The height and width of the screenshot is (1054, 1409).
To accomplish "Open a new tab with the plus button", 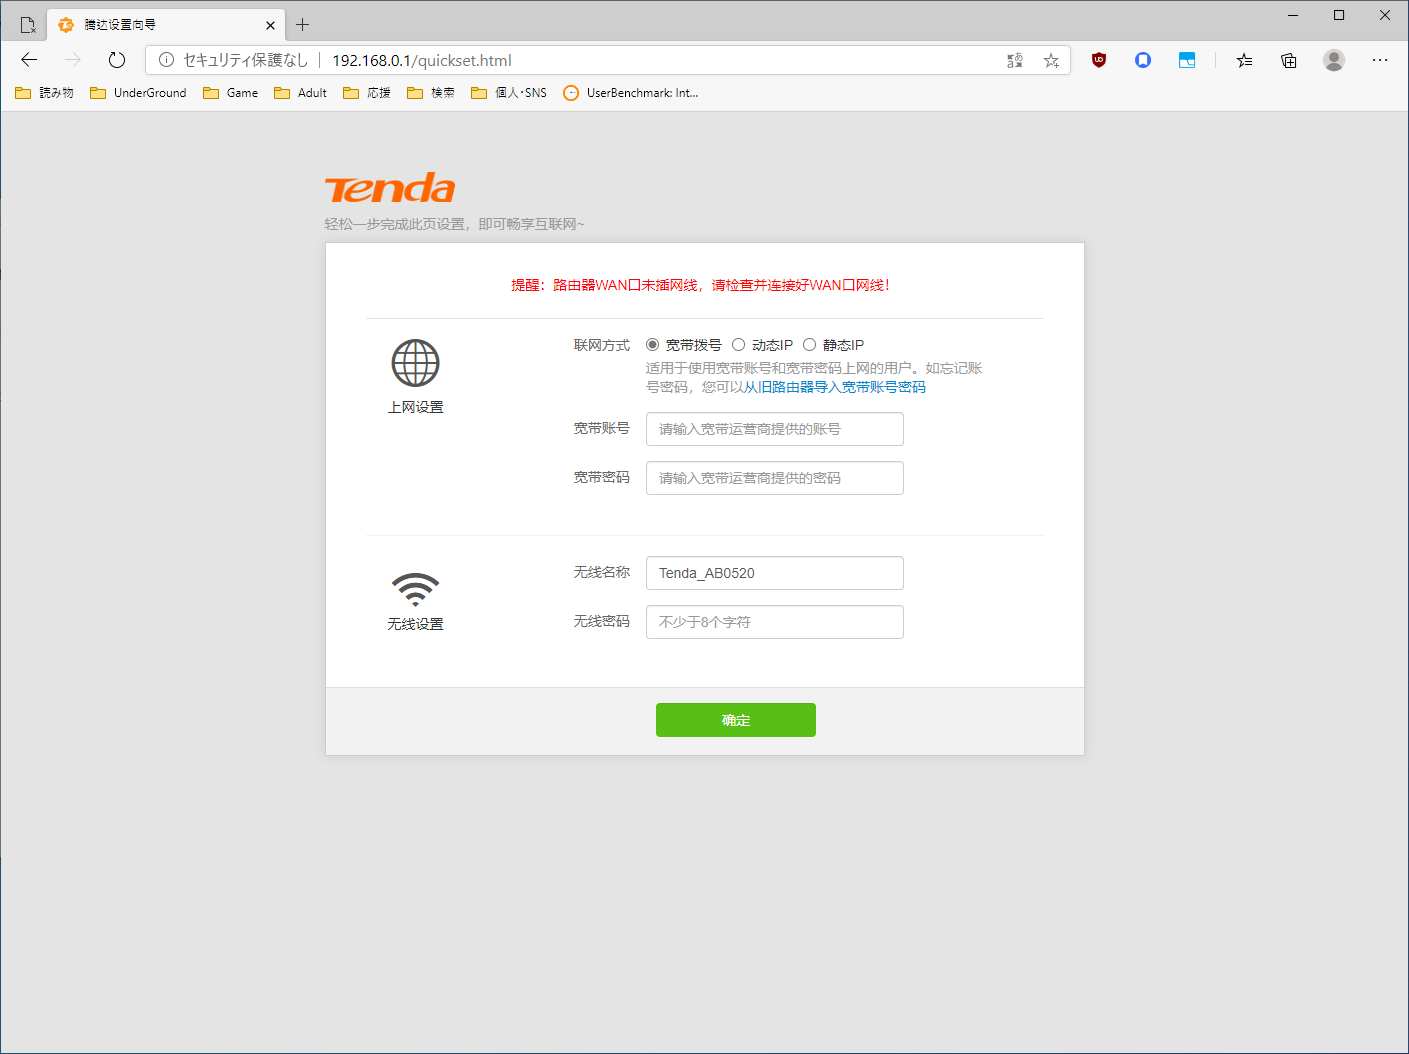I will click(x=303, y=25).
